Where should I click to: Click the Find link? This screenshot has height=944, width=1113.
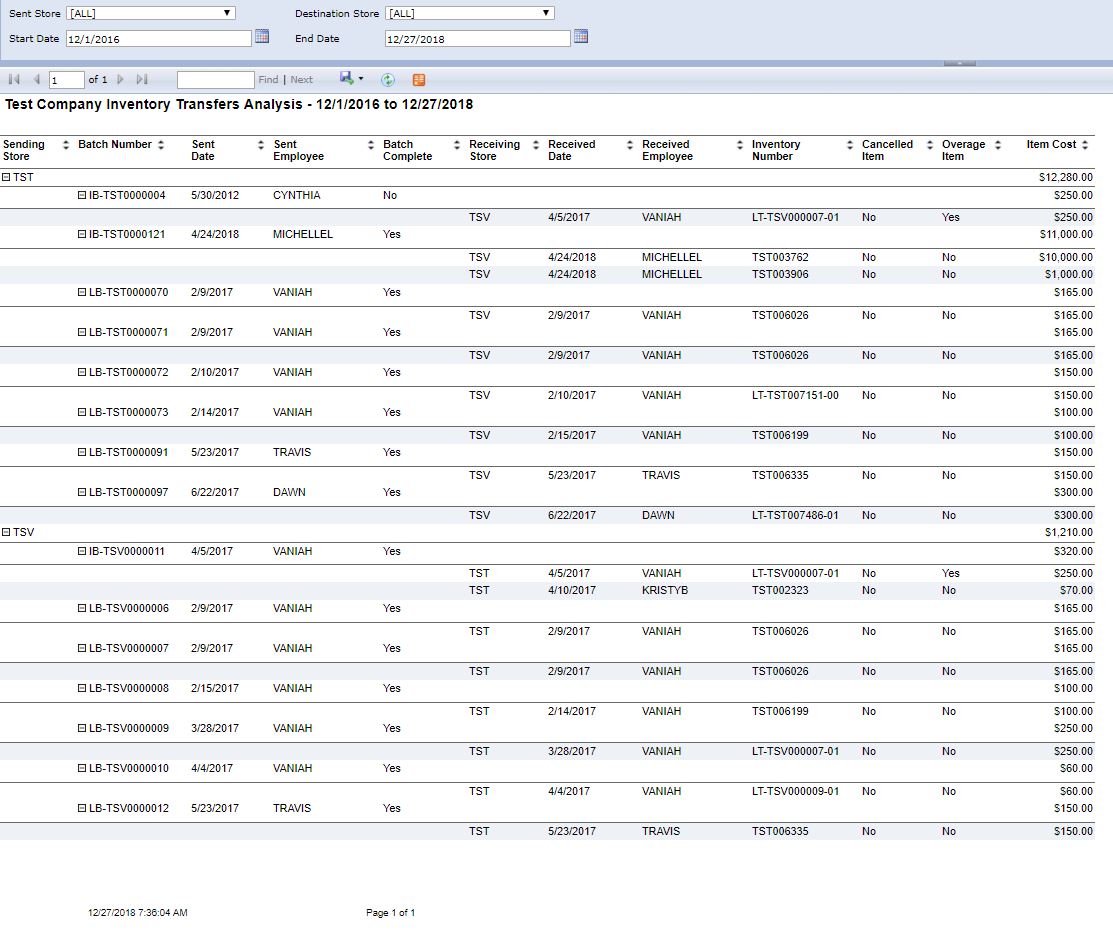[x=268, y=79]
